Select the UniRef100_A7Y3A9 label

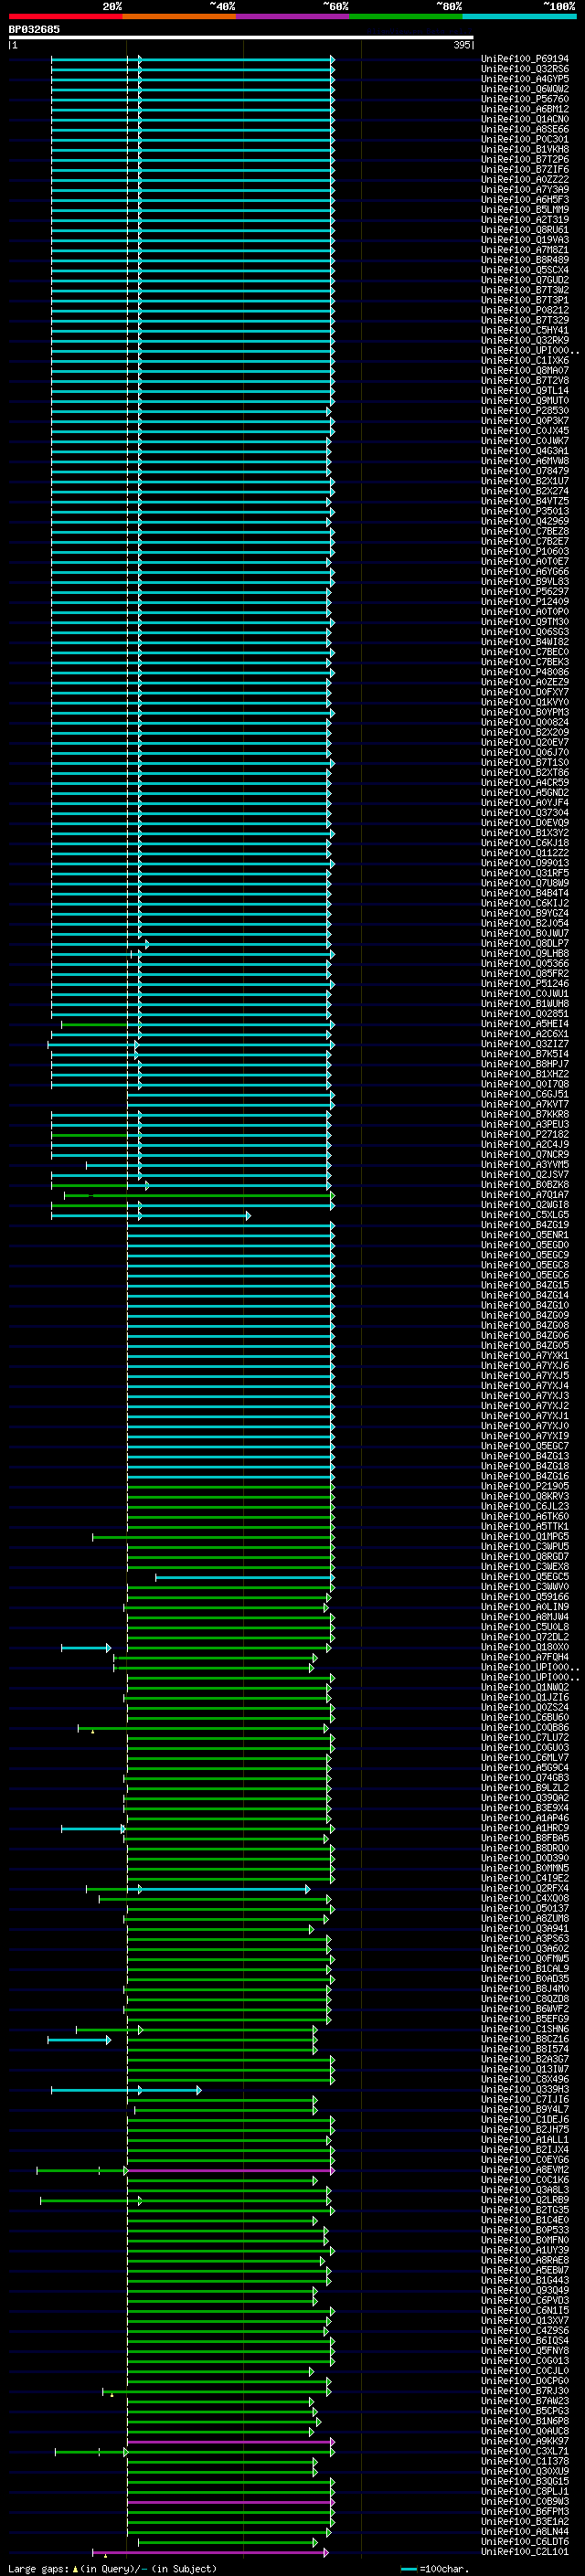point(525,189)
